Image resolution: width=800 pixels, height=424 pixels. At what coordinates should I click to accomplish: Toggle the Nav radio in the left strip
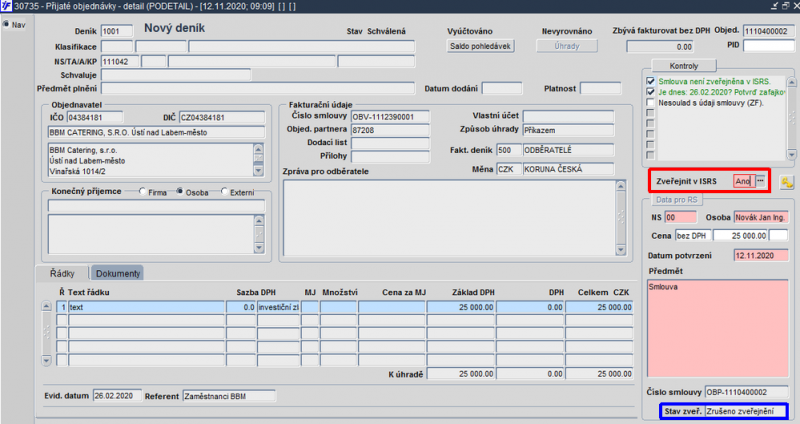(6, 24)
